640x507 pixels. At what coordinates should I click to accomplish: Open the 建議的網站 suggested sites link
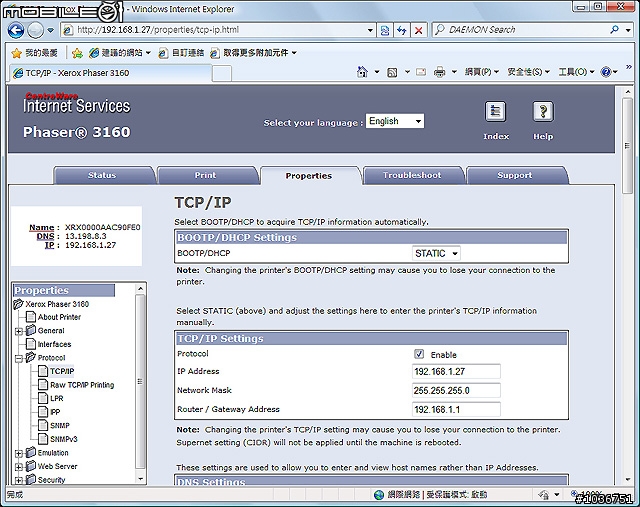click(121, 53)
